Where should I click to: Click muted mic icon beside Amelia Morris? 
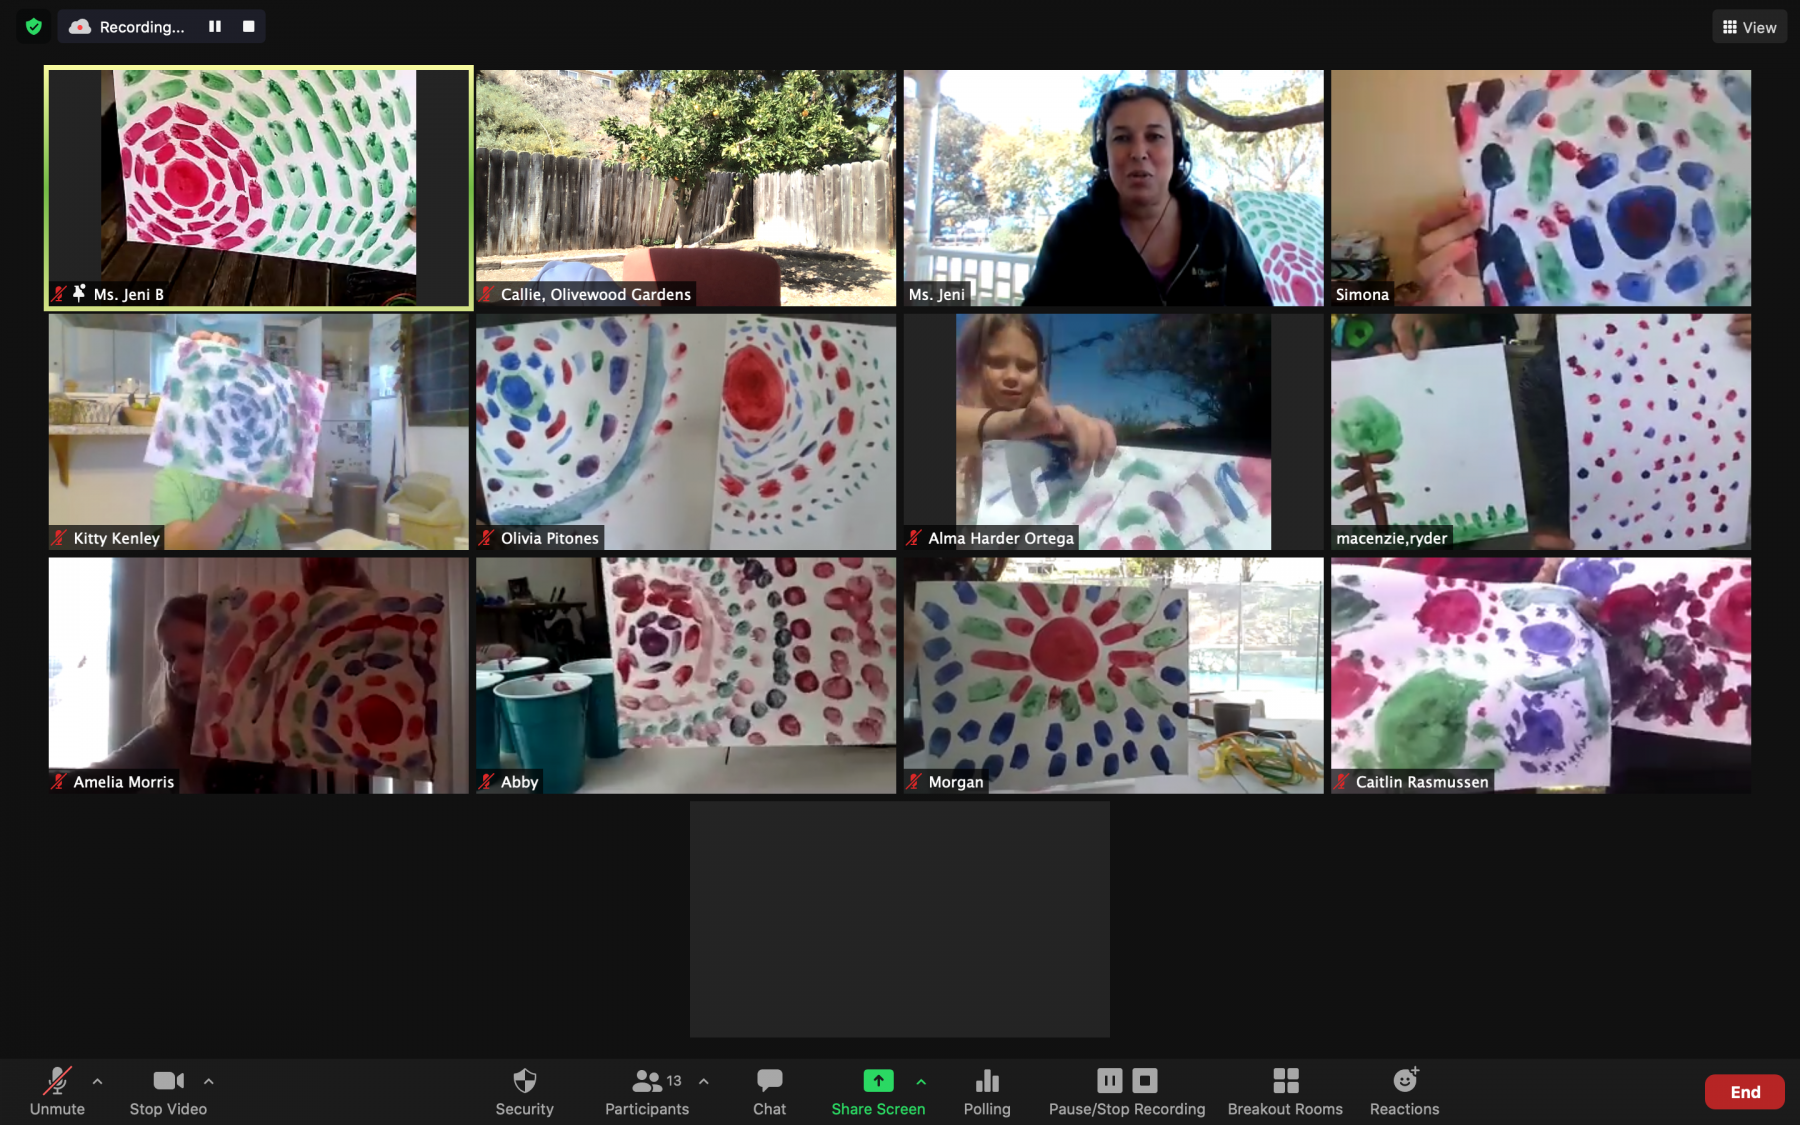pos(59,782)
